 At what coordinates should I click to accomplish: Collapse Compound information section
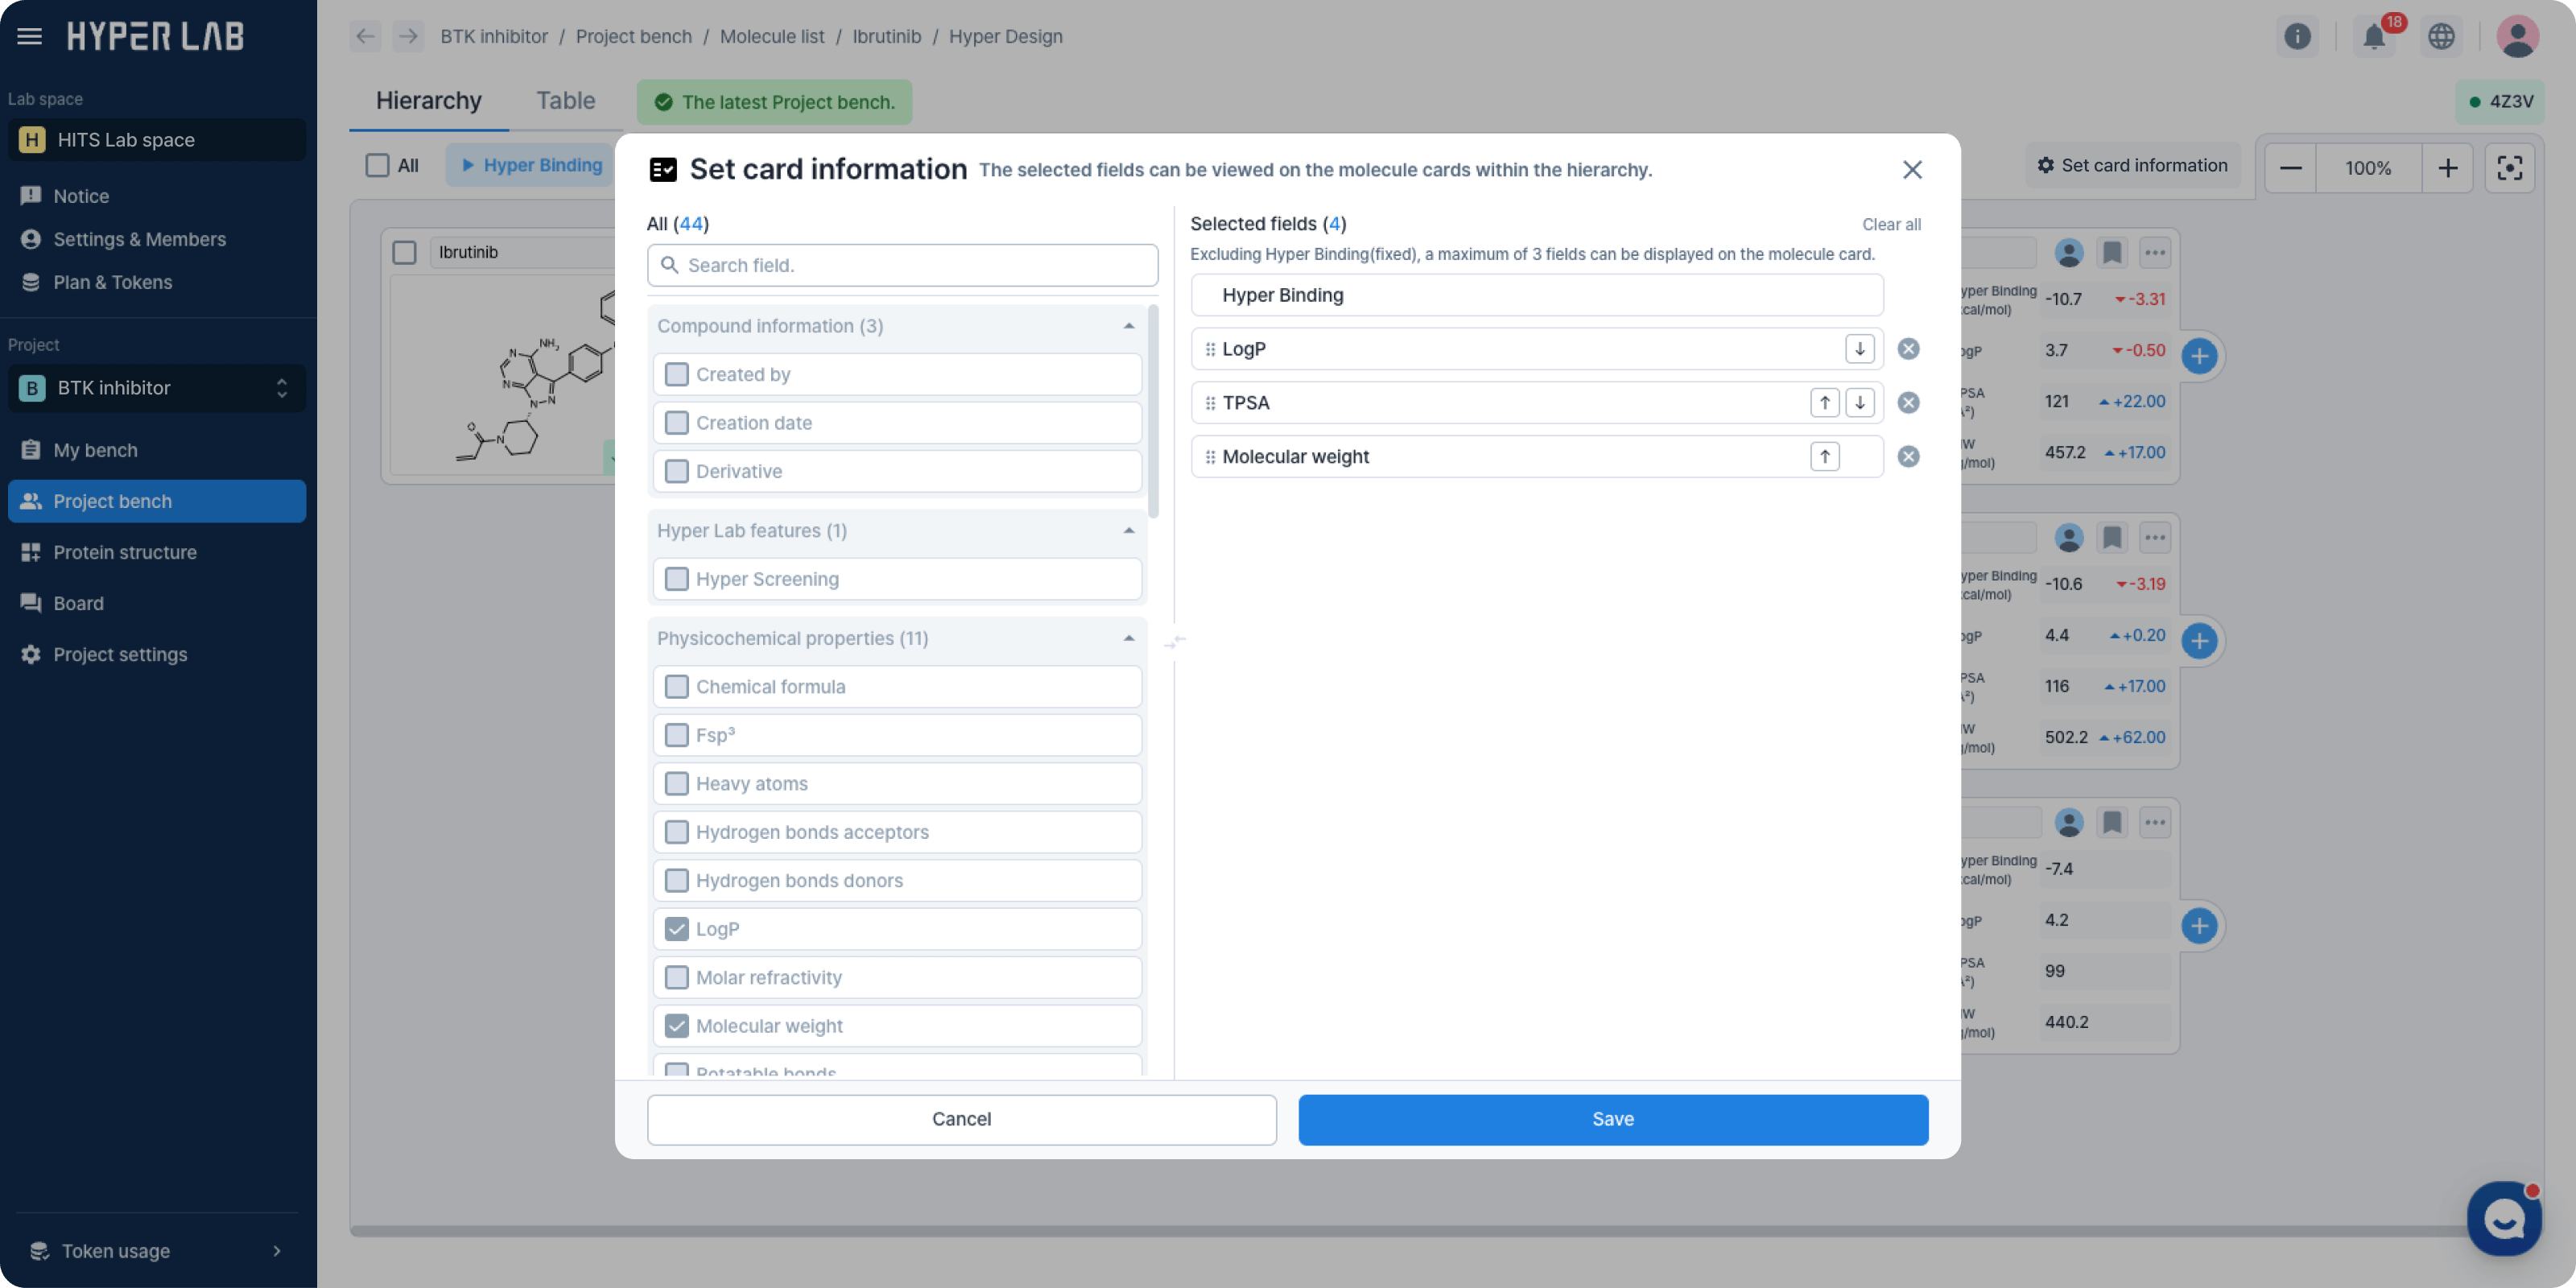[x=1128, y=327]
